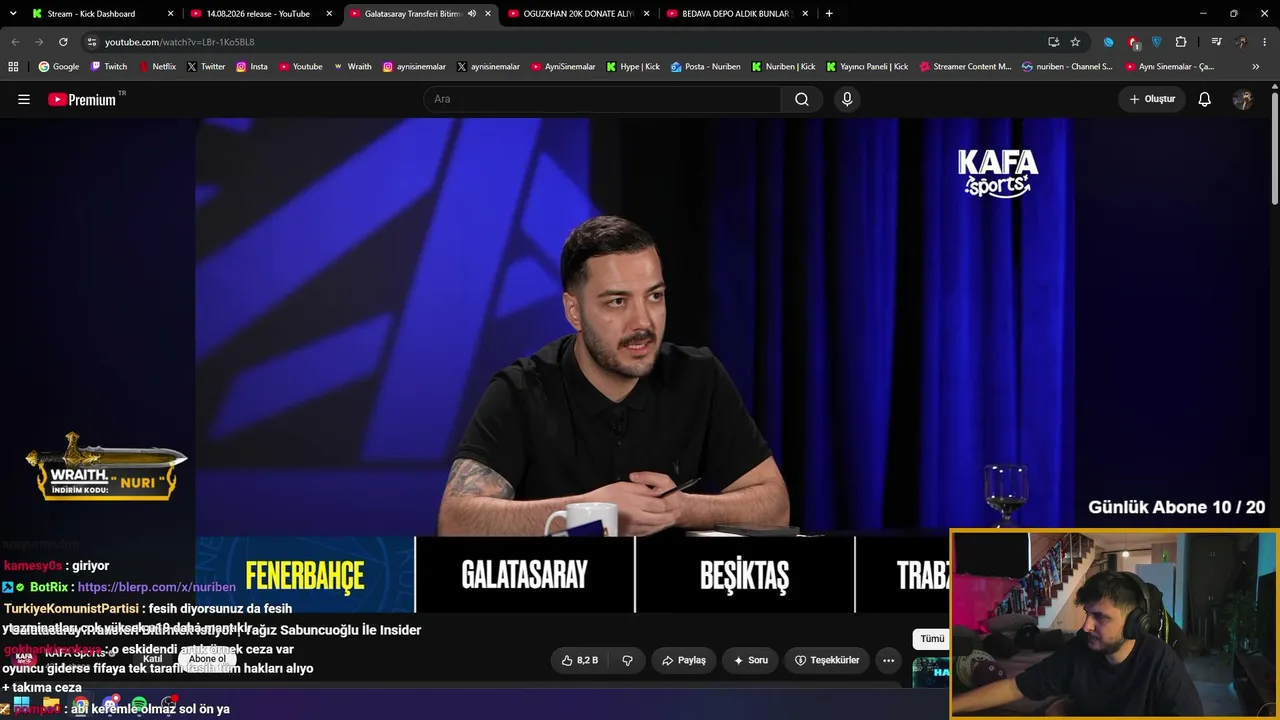Open Chrome three-dot menu
Image resolution: width=1280 pixels, height=720 pixels.
(1265, 42)
